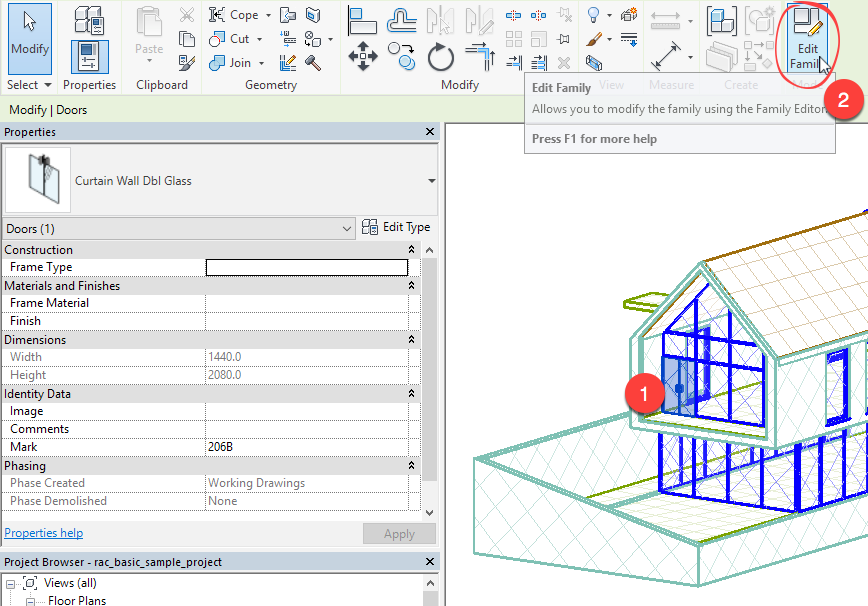Collapse the Views (all) tree node
868x606 pixels.
(10, 584)
